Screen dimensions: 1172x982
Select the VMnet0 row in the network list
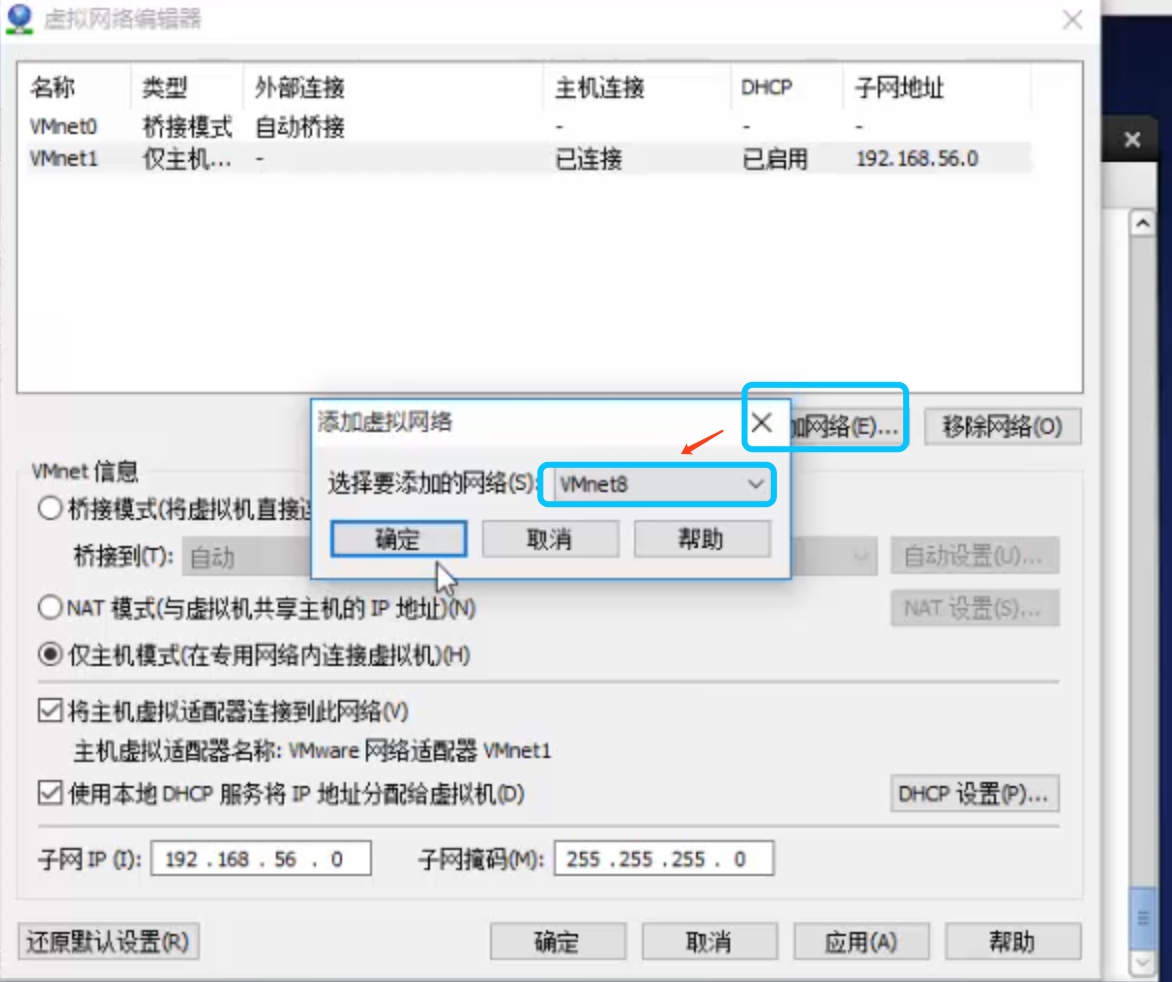[528, 127]
